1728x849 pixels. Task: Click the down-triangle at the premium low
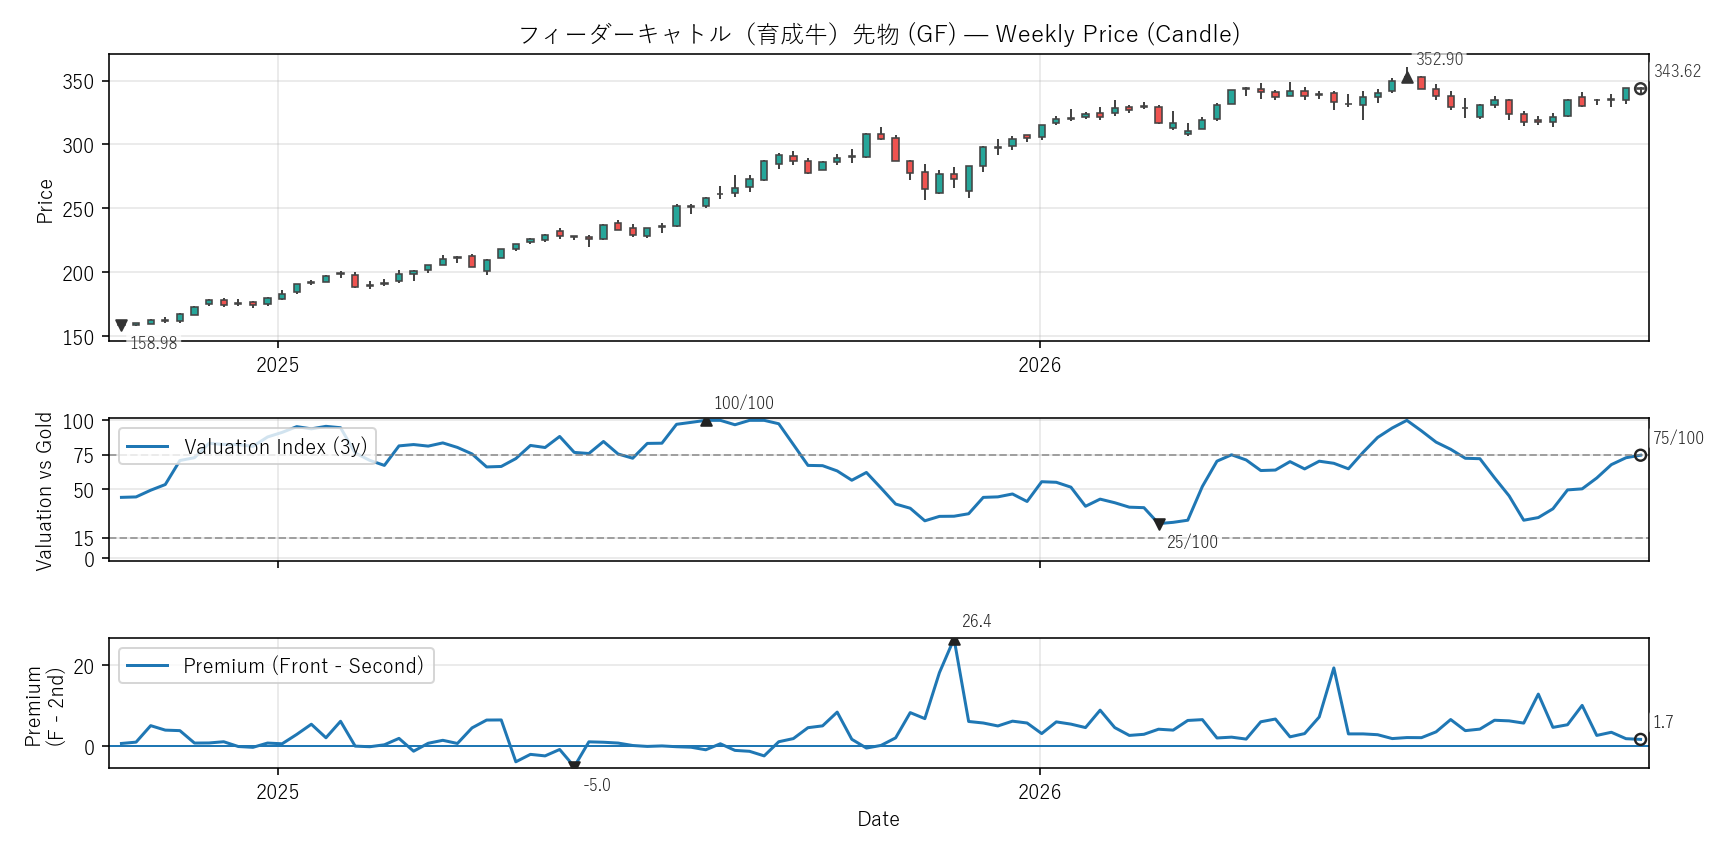pos(574,766)
